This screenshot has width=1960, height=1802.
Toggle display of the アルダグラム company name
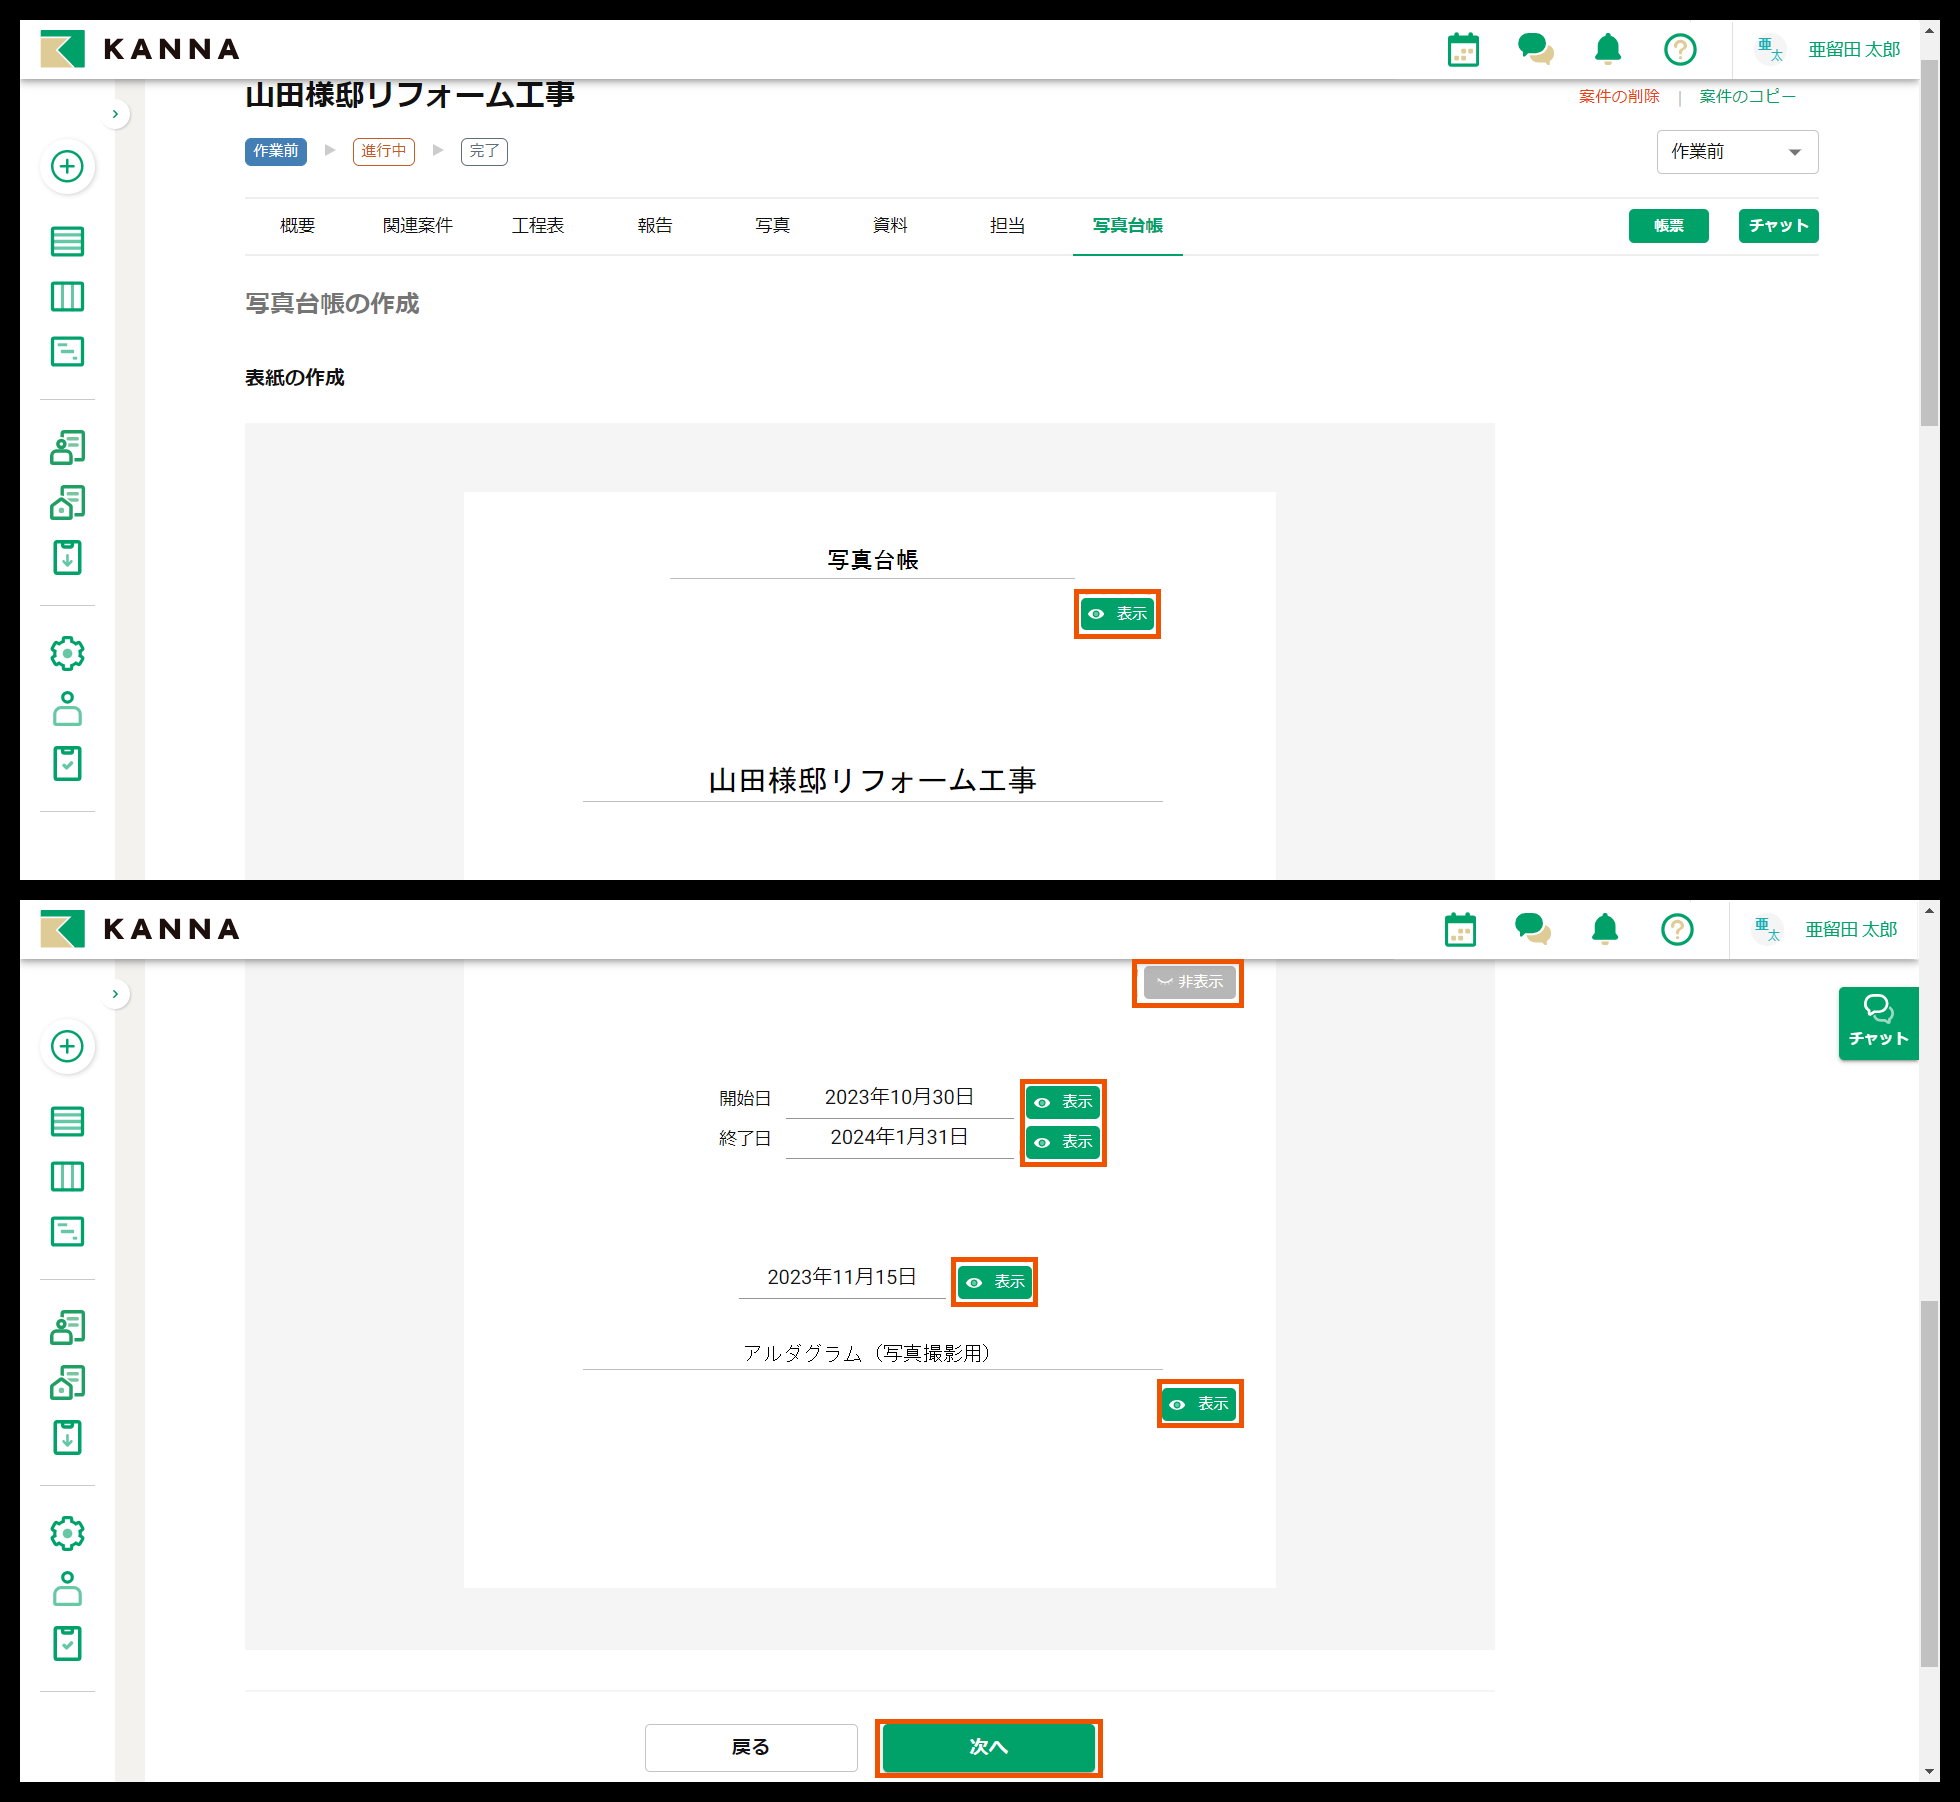point(1199,1403)
